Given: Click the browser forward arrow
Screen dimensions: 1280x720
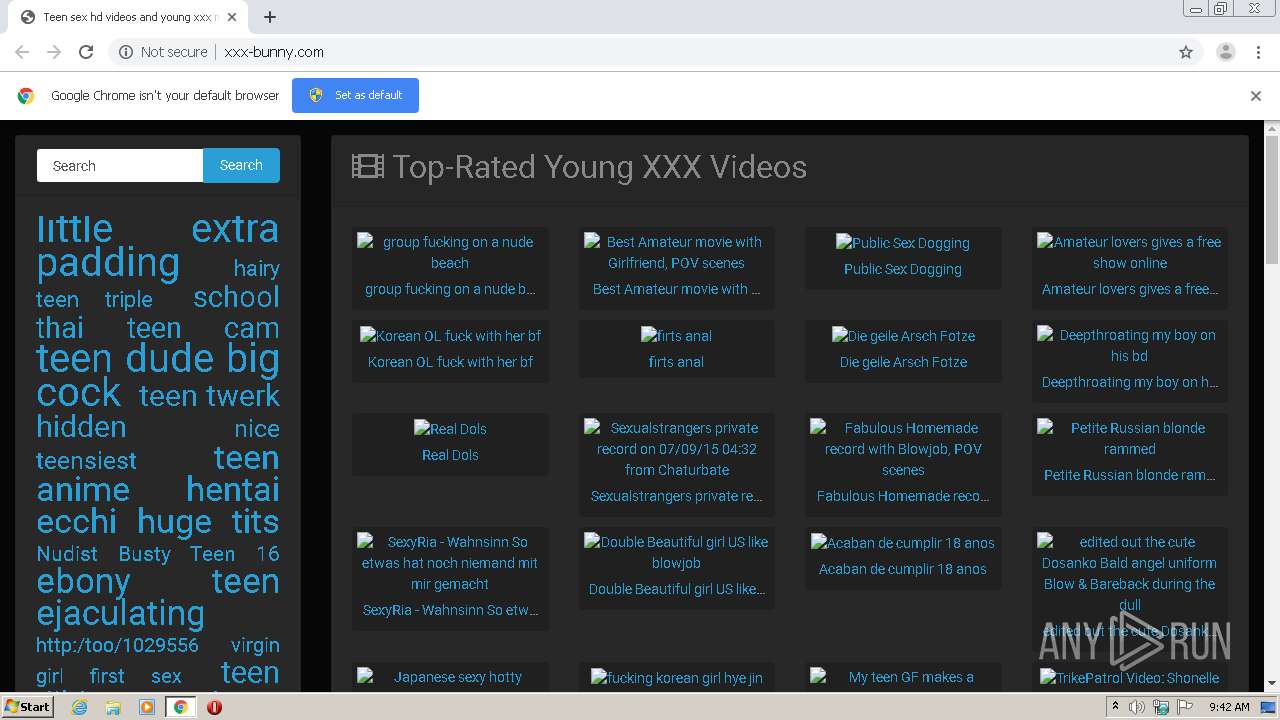Looking at the screenshot, I should click(54, 52).
